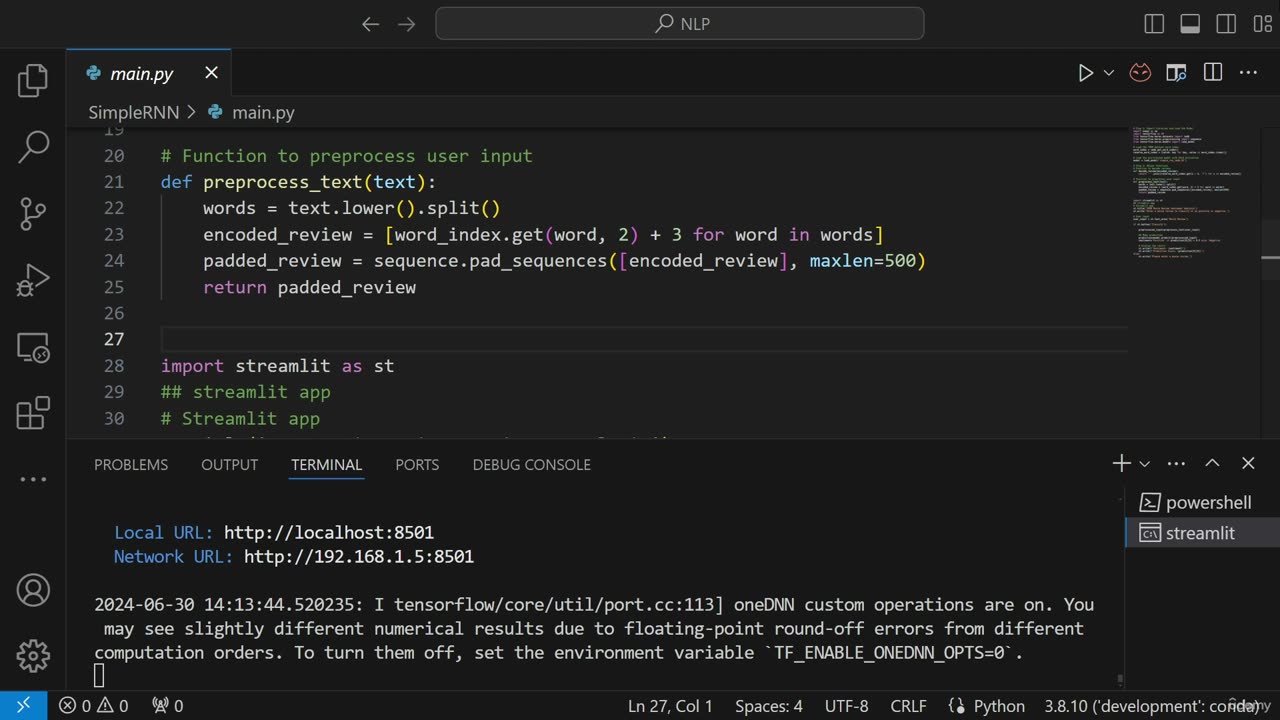
Task: Click the '## streamlit app' comment line
Action: coord(245,392)
